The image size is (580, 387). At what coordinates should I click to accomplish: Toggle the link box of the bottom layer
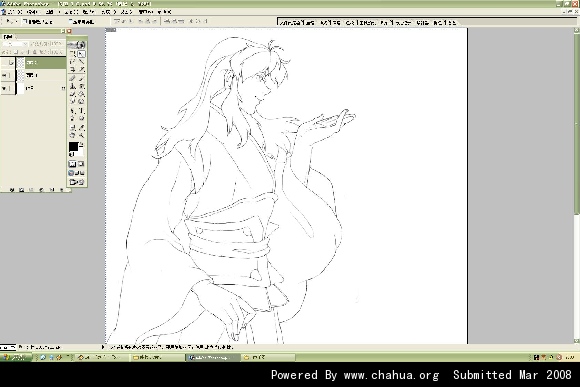[11, 88]
